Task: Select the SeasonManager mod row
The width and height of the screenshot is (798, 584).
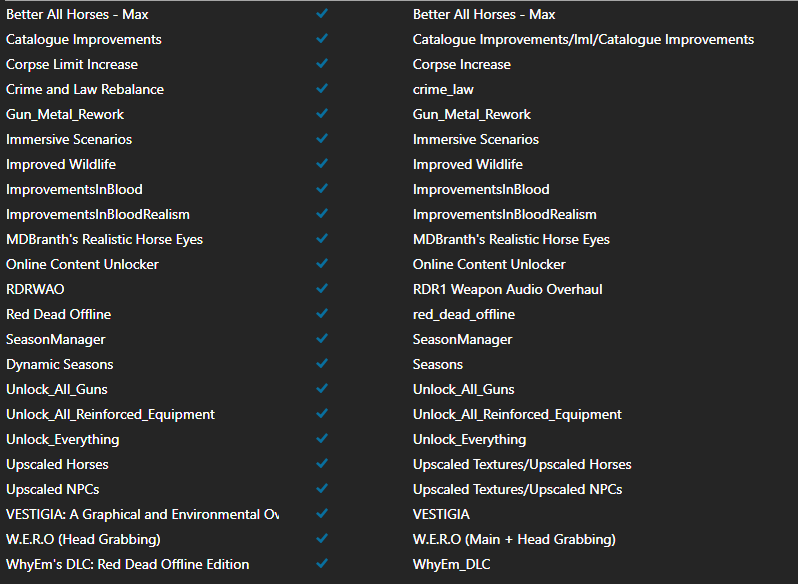Action: (56, 339)
